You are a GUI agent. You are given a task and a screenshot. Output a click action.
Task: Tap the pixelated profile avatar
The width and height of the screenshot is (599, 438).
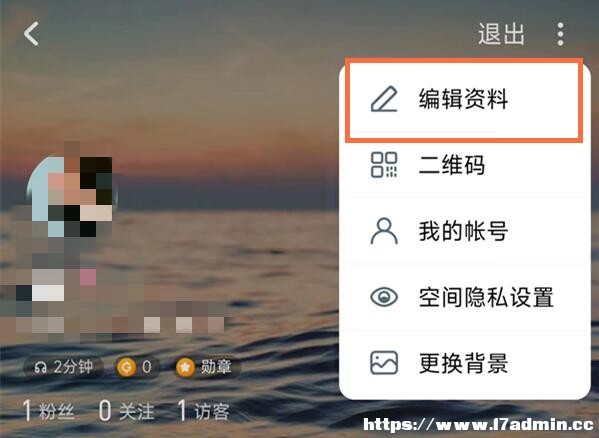[x=72, y=190]
